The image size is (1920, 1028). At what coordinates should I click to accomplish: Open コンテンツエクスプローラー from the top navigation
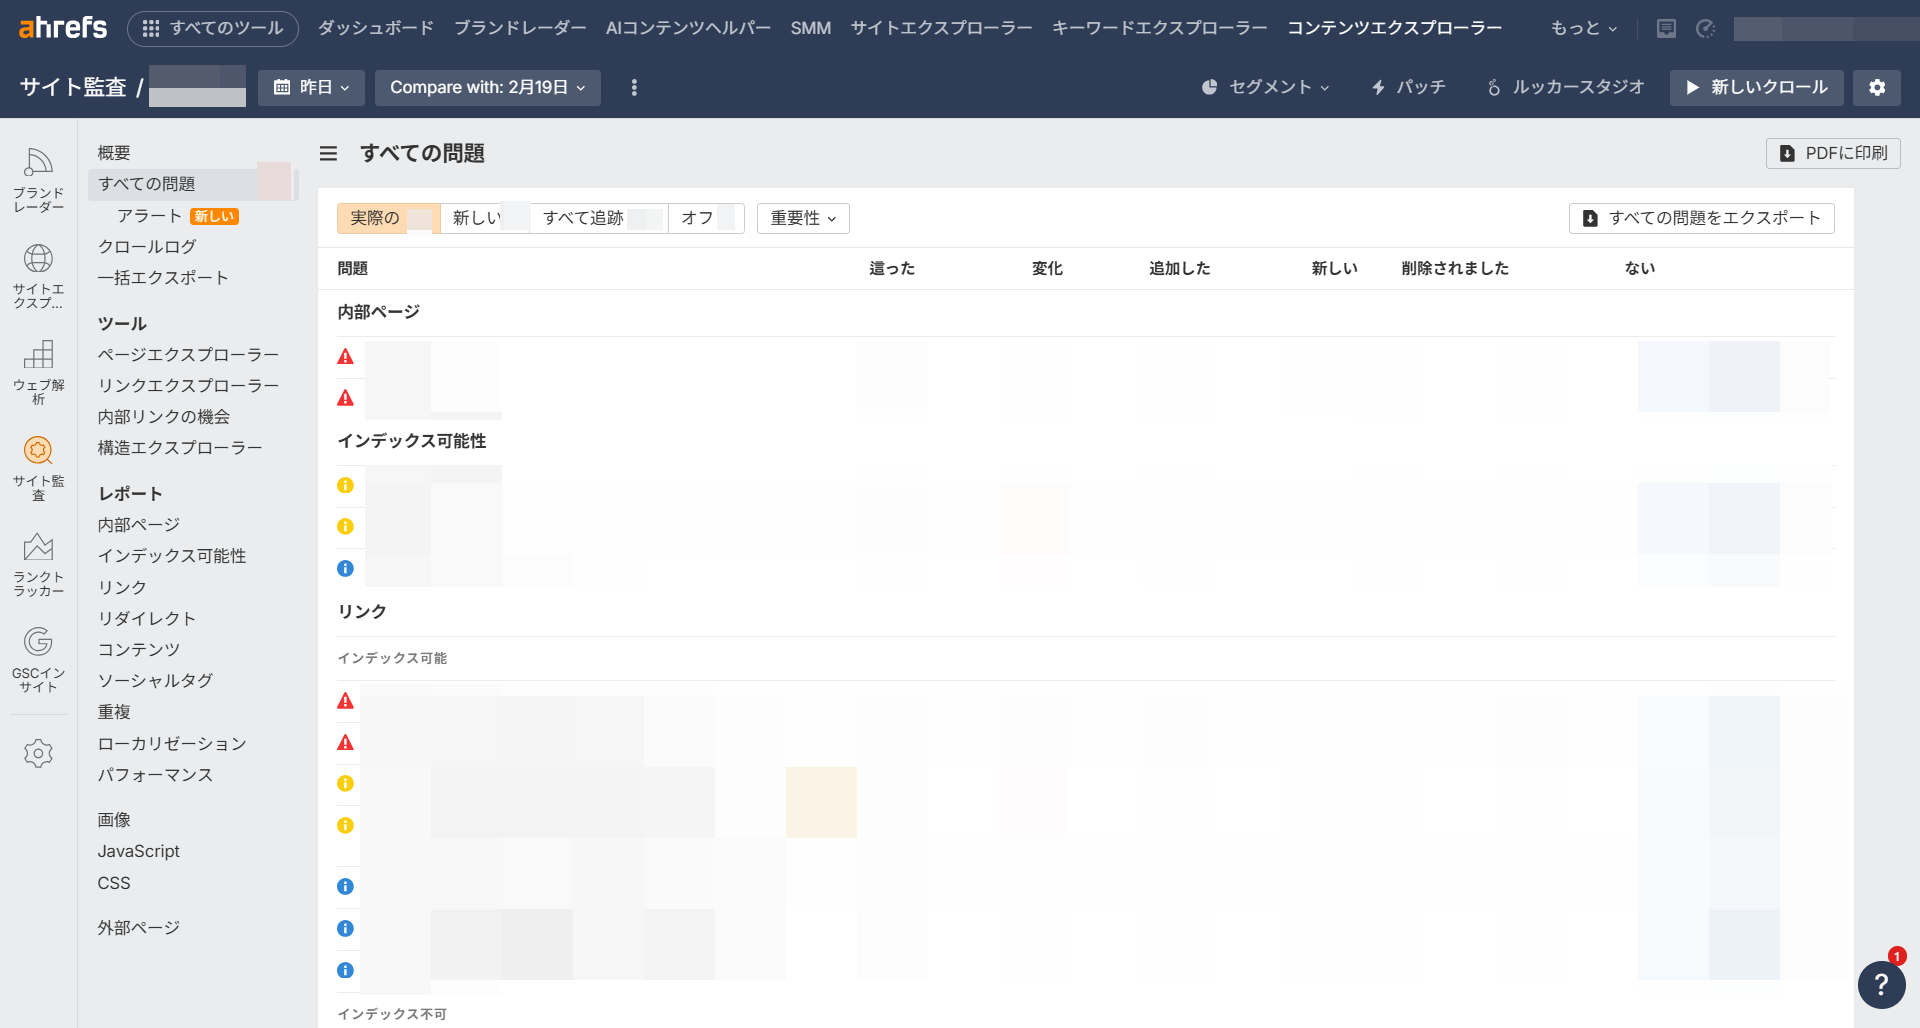pos(1396,28)
